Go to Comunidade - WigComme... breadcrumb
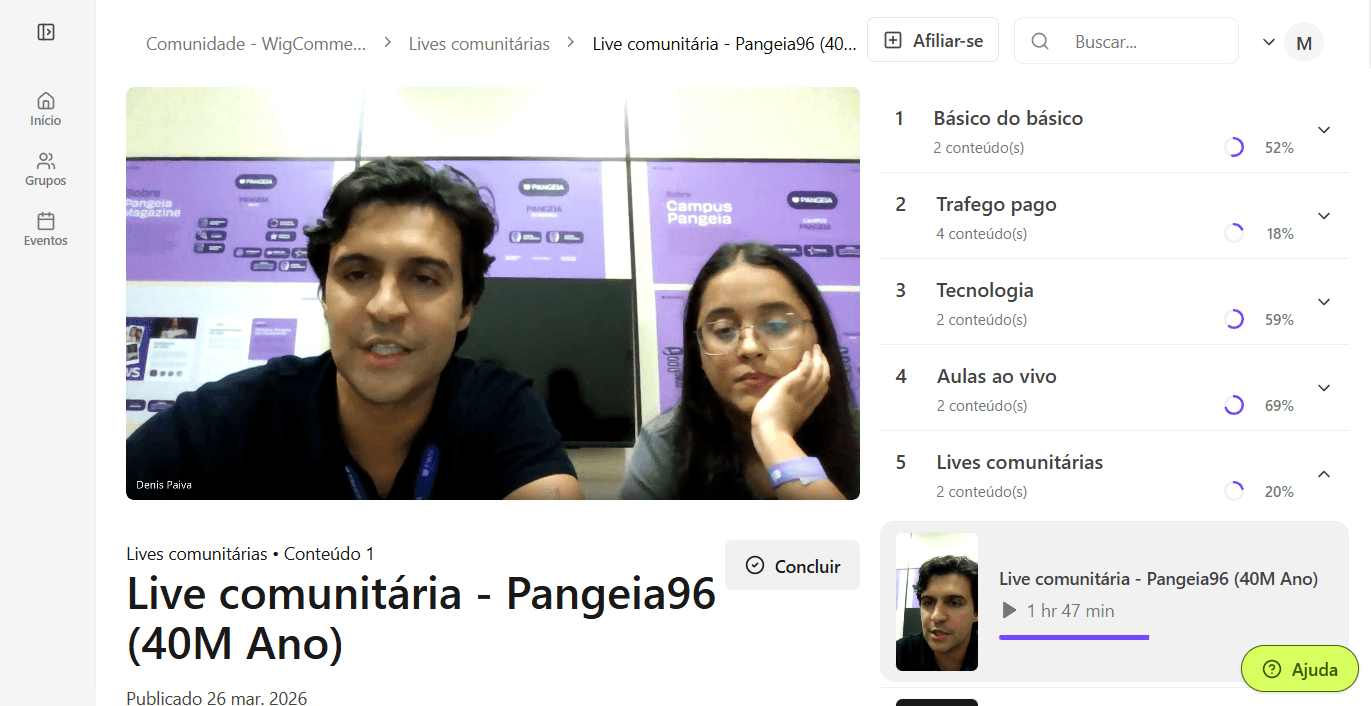 [x=256, y=43]
